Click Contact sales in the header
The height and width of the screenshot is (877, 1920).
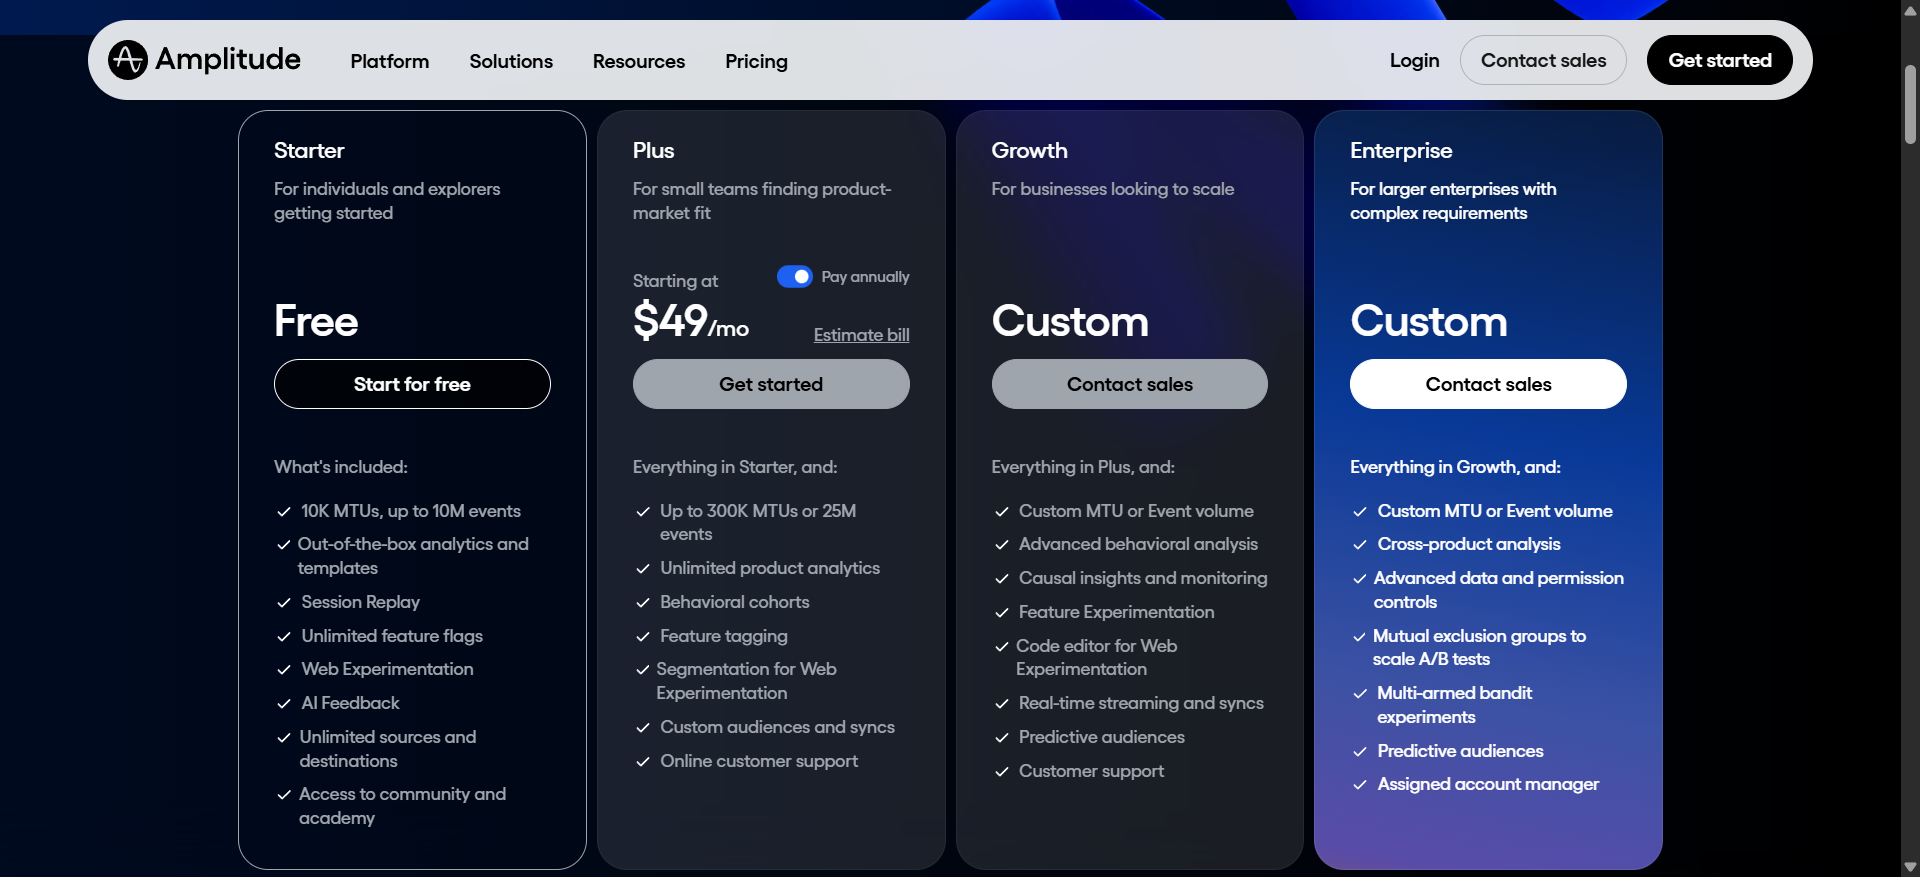[1543, 60]
